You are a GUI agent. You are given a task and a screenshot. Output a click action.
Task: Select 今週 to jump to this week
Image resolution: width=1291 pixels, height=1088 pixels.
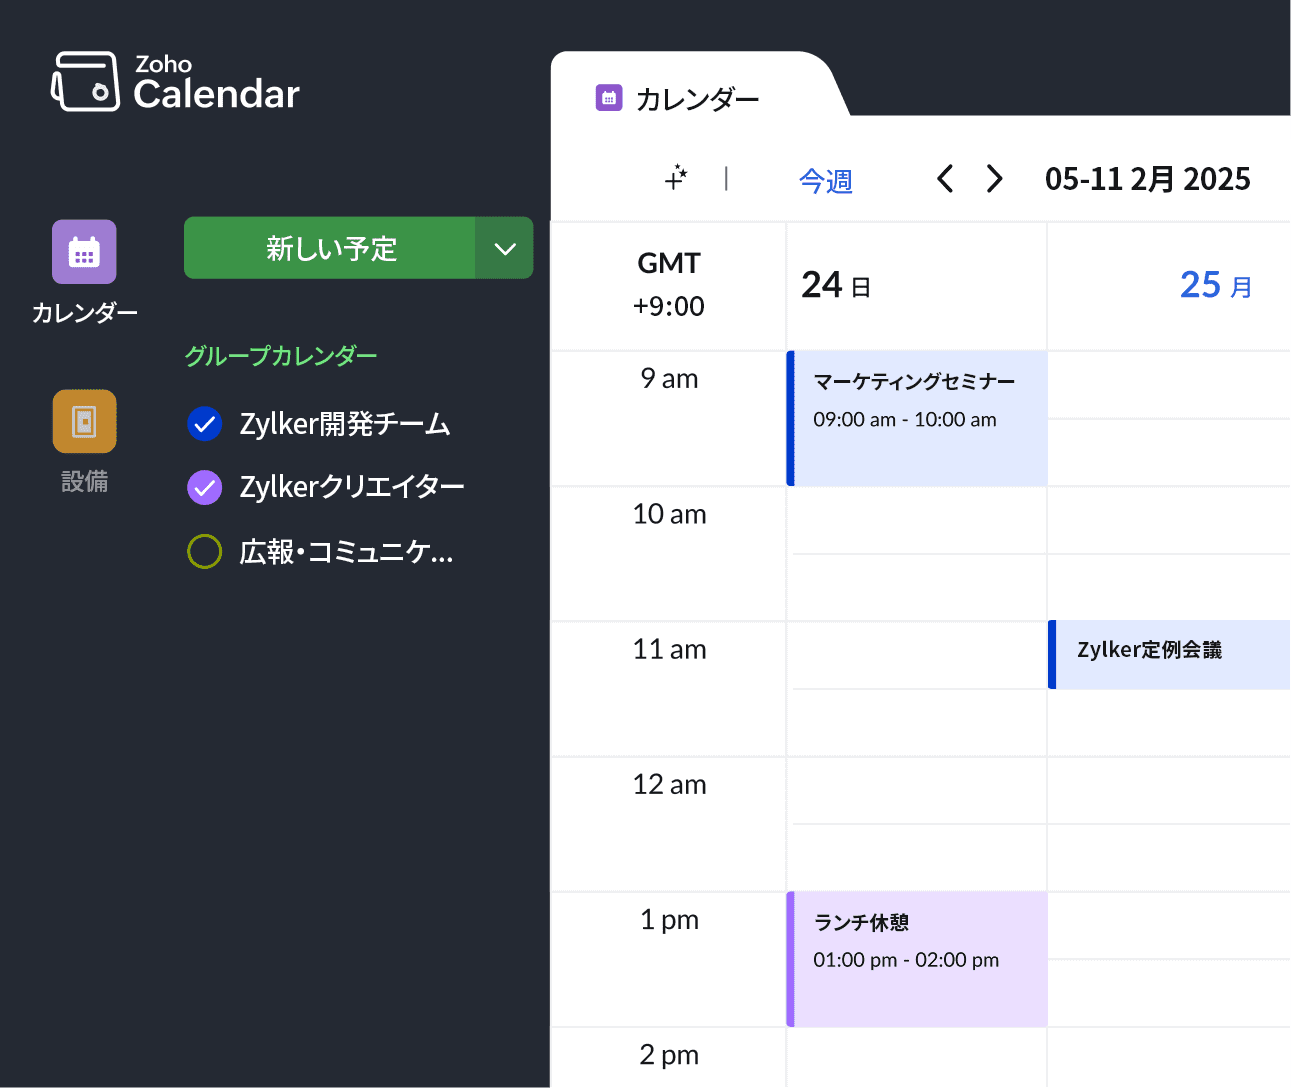click(x=826, y=180)
